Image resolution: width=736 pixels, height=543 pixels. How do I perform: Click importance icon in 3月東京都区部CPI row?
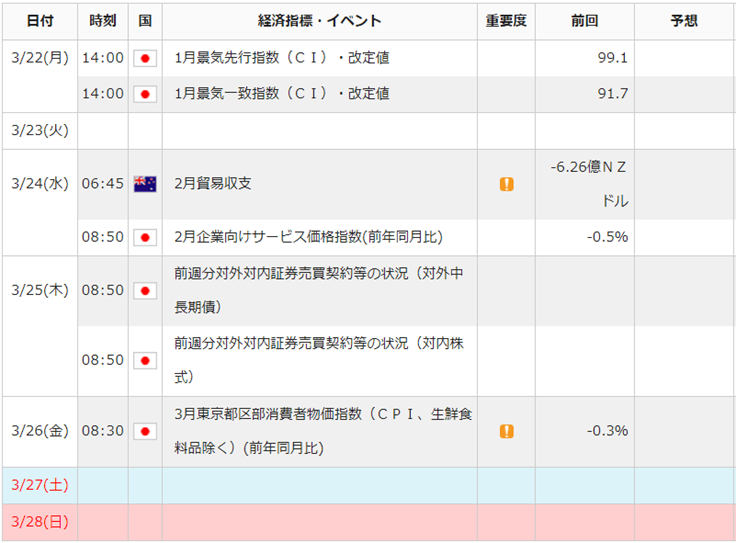click(506, 431)
